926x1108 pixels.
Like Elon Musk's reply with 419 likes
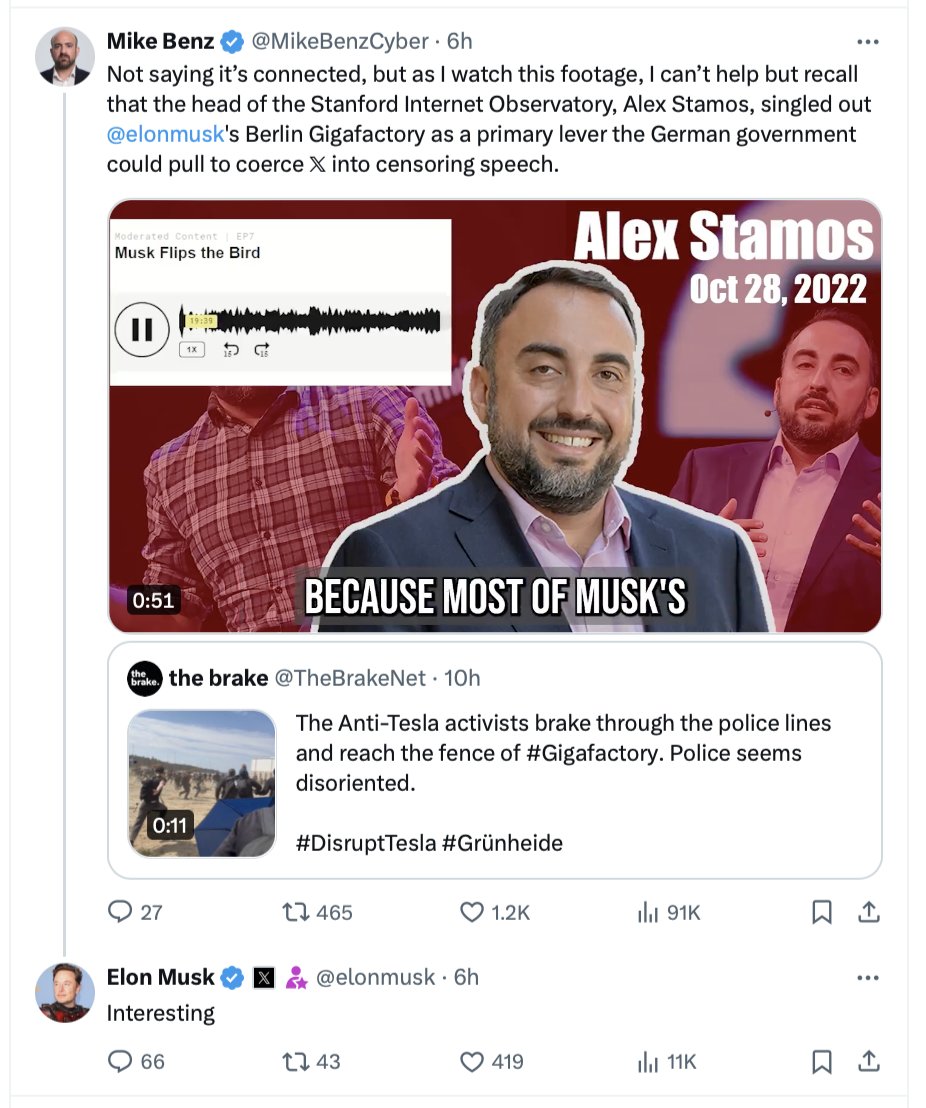[x=491, y=1061]
